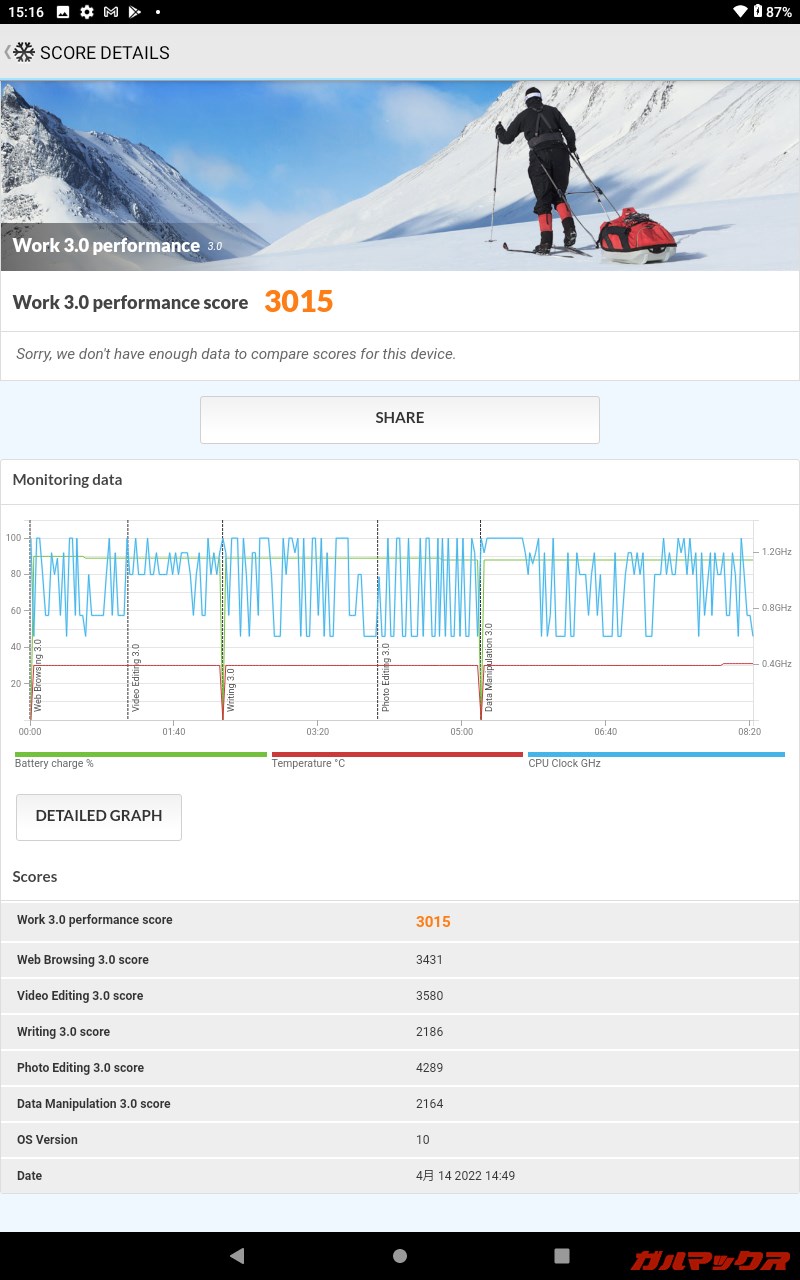Open recent apps with the square button
The width and height of the screenshot is (800, 1280).
pos(562,1256)
